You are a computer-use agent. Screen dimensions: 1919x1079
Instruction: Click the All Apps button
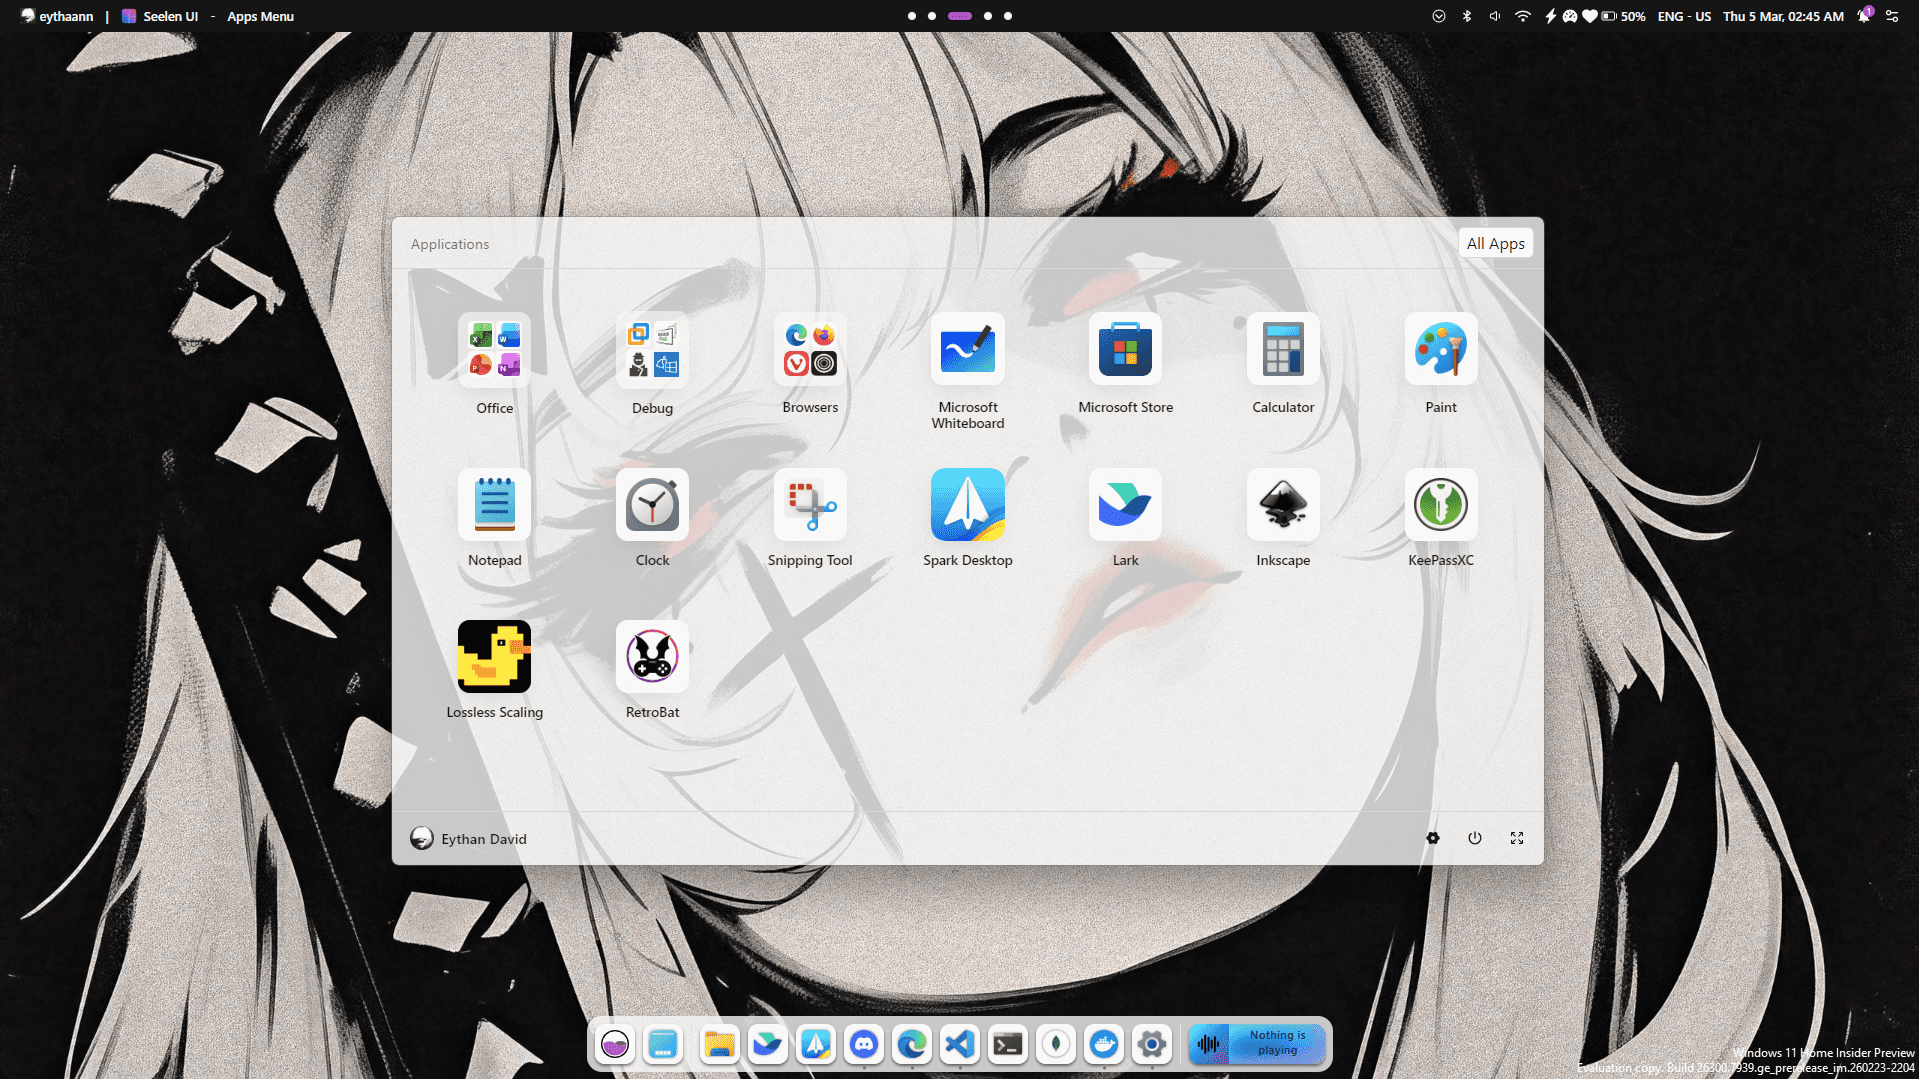[x=1495, y=243]
